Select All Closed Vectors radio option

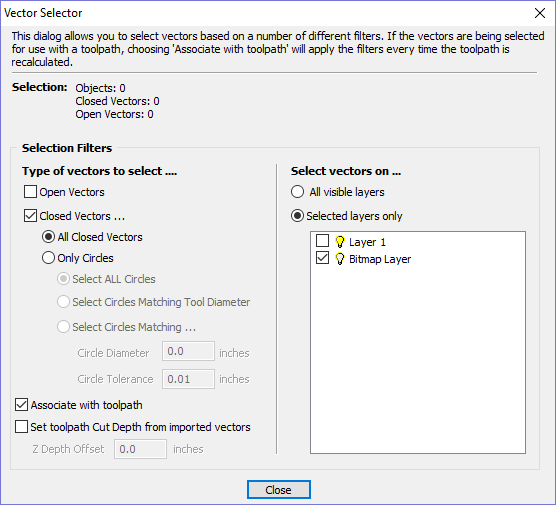[x=48, y=237]
